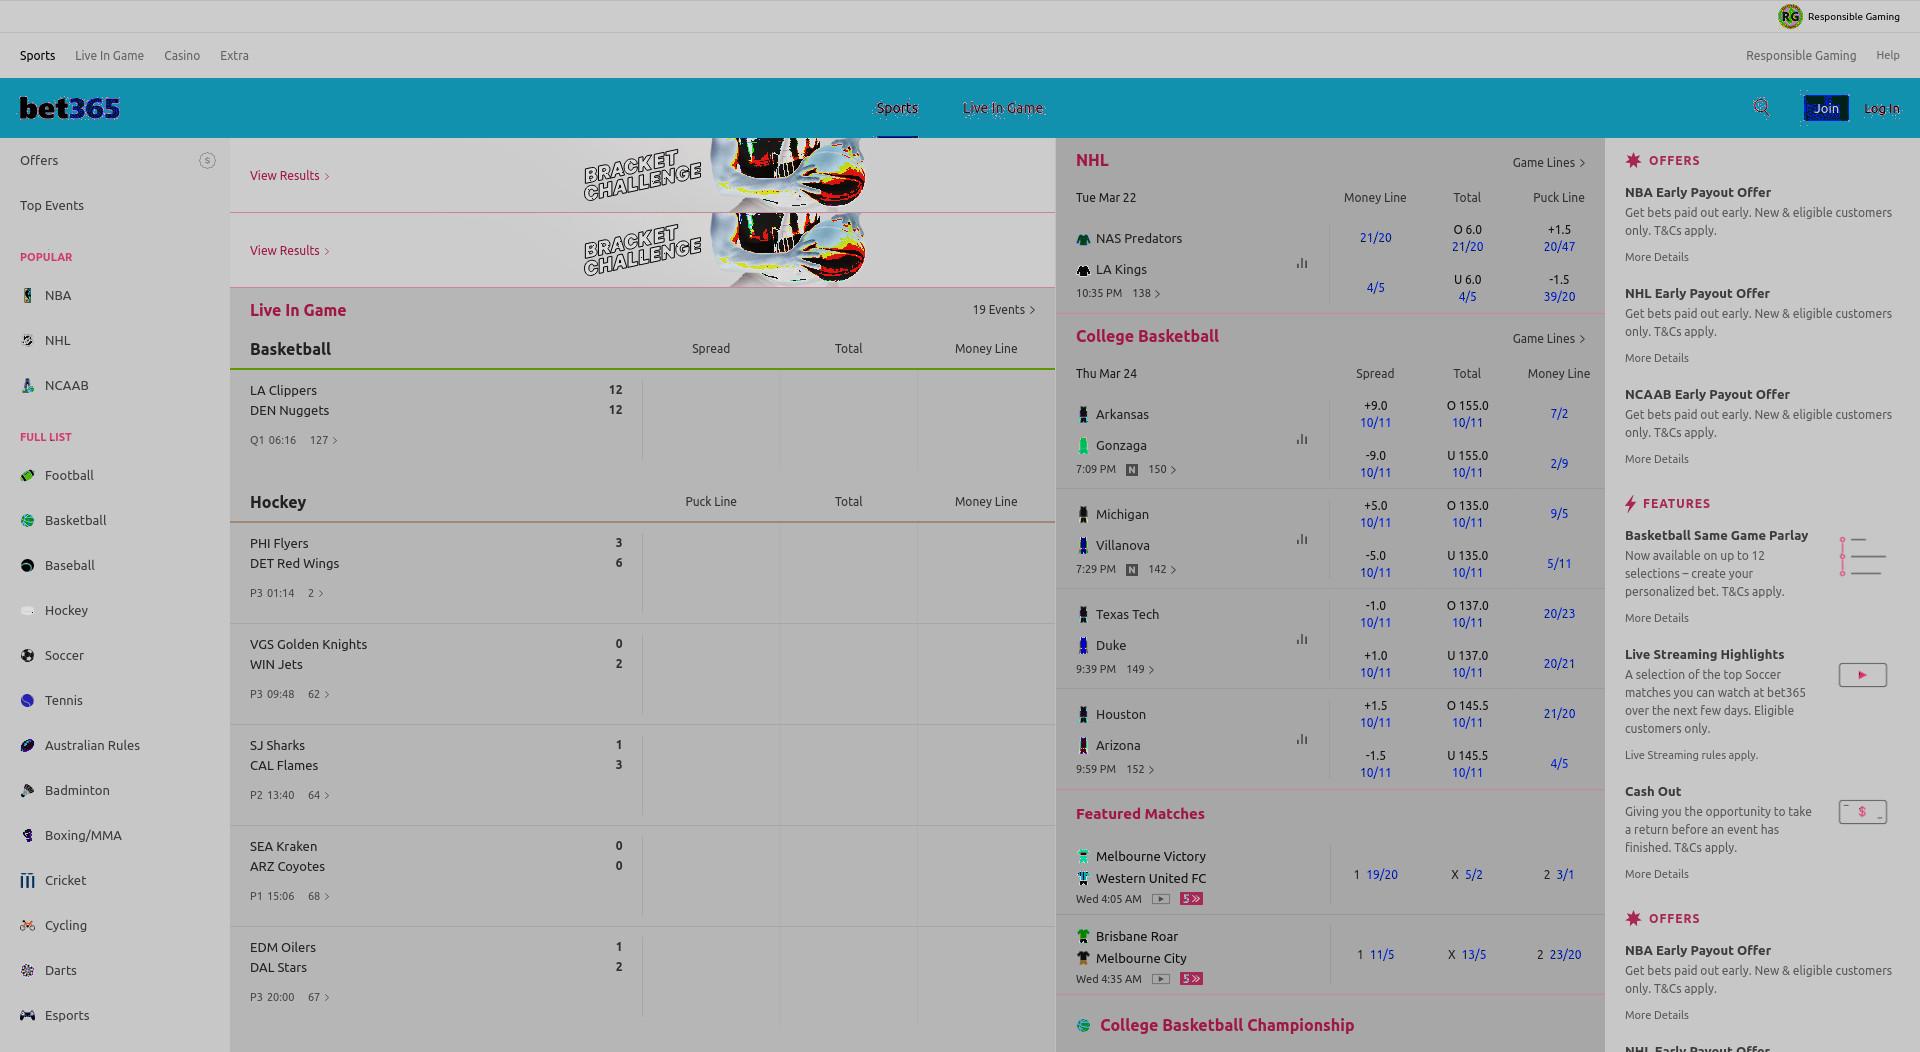Expand NHL Game Lines
1920x1052 pixels.
point(1549,162)
